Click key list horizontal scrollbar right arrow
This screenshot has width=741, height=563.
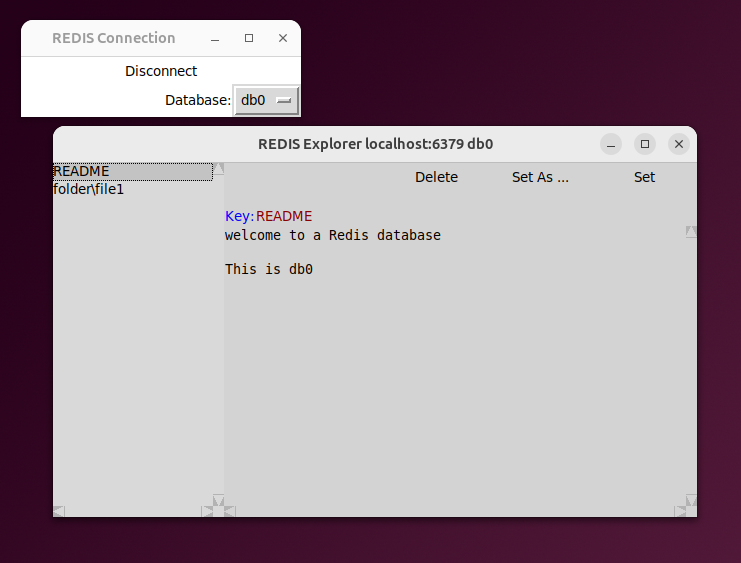pyautogui.click(x=207, y=511)
